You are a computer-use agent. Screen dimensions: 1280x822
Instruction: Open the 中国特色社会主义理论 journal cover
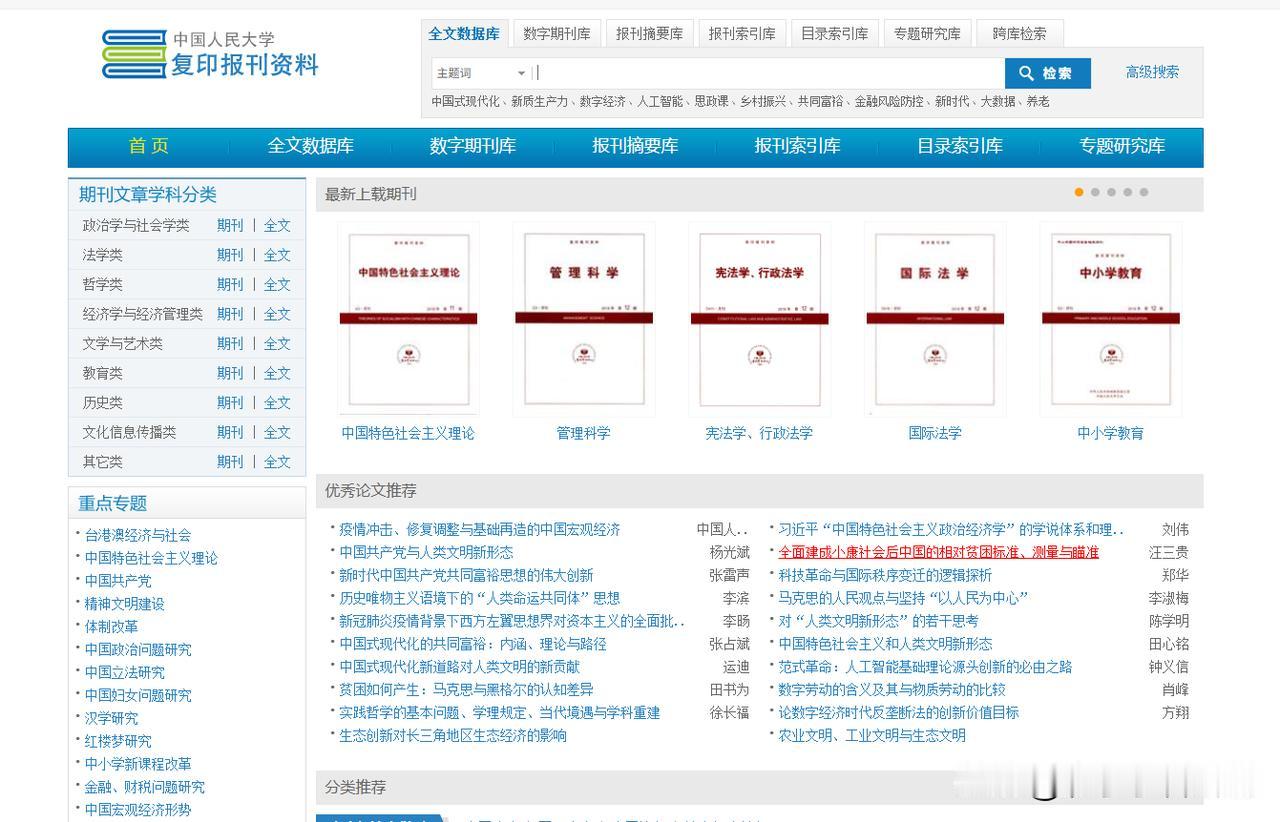pos(408,319)
